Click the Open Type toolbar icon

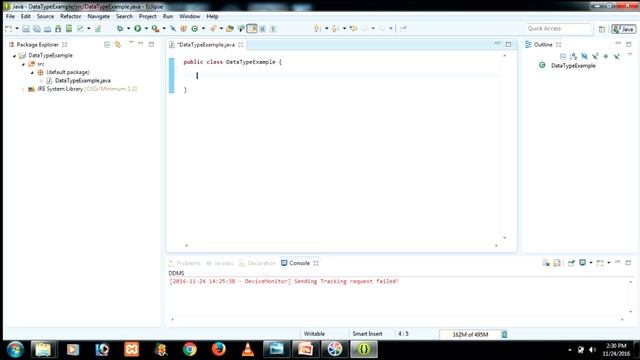pyautogui.click(x=230, y=29)
